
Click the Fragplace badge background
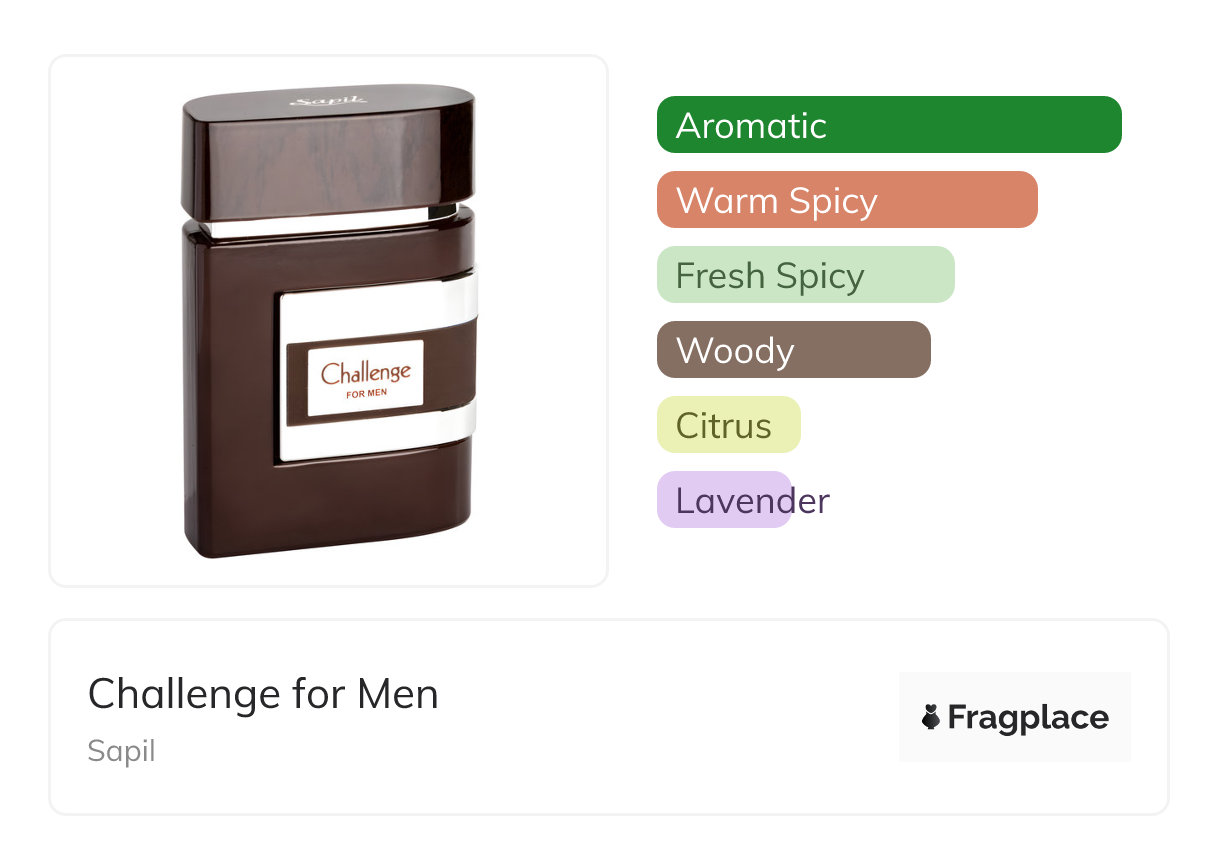pos(1015,717)
